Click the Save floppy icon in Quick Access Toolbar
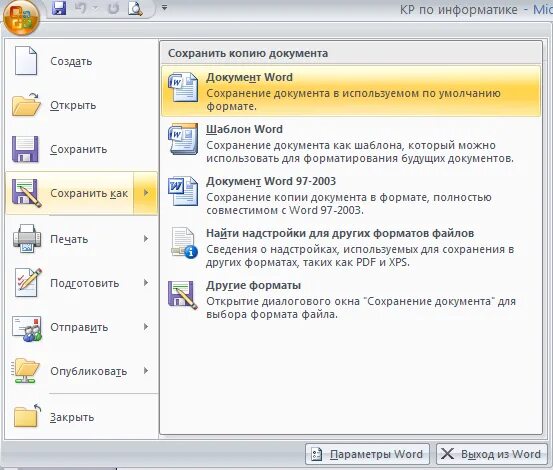This screenshot has height=470, width=553. [59, 8]
